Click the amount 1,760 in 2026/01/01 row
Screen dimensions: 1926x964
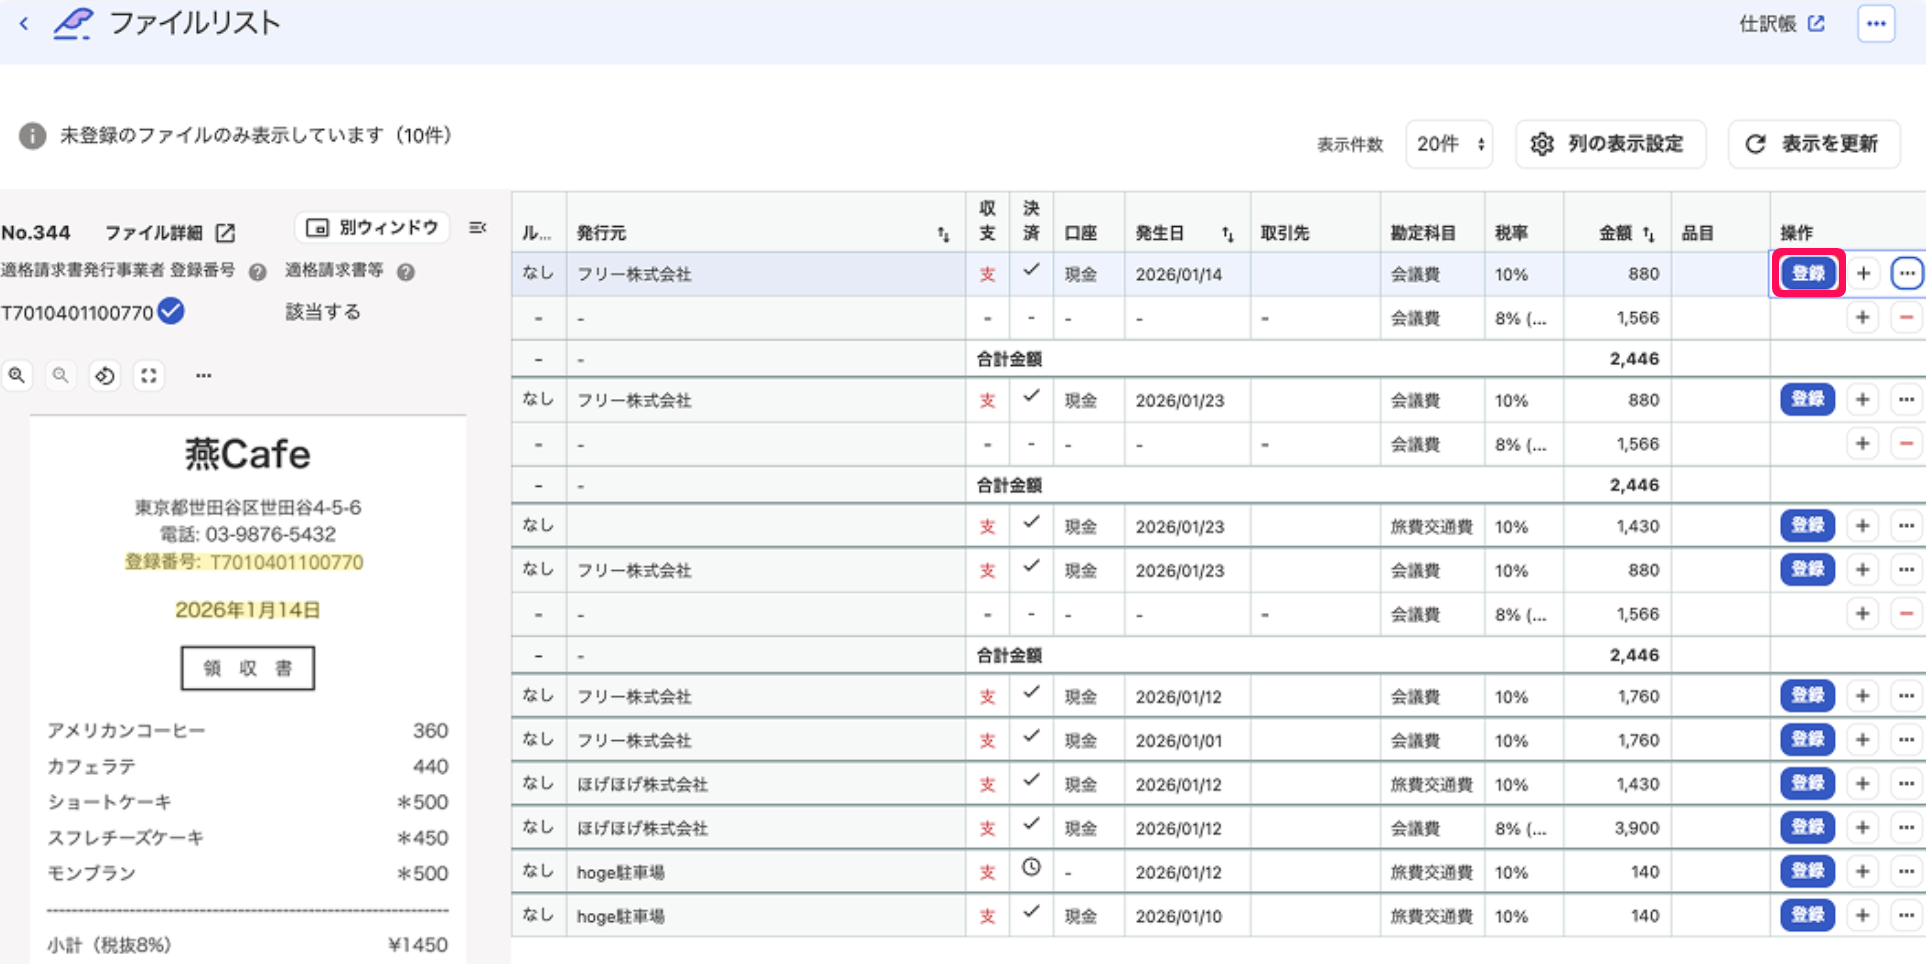click(1638, 741)
